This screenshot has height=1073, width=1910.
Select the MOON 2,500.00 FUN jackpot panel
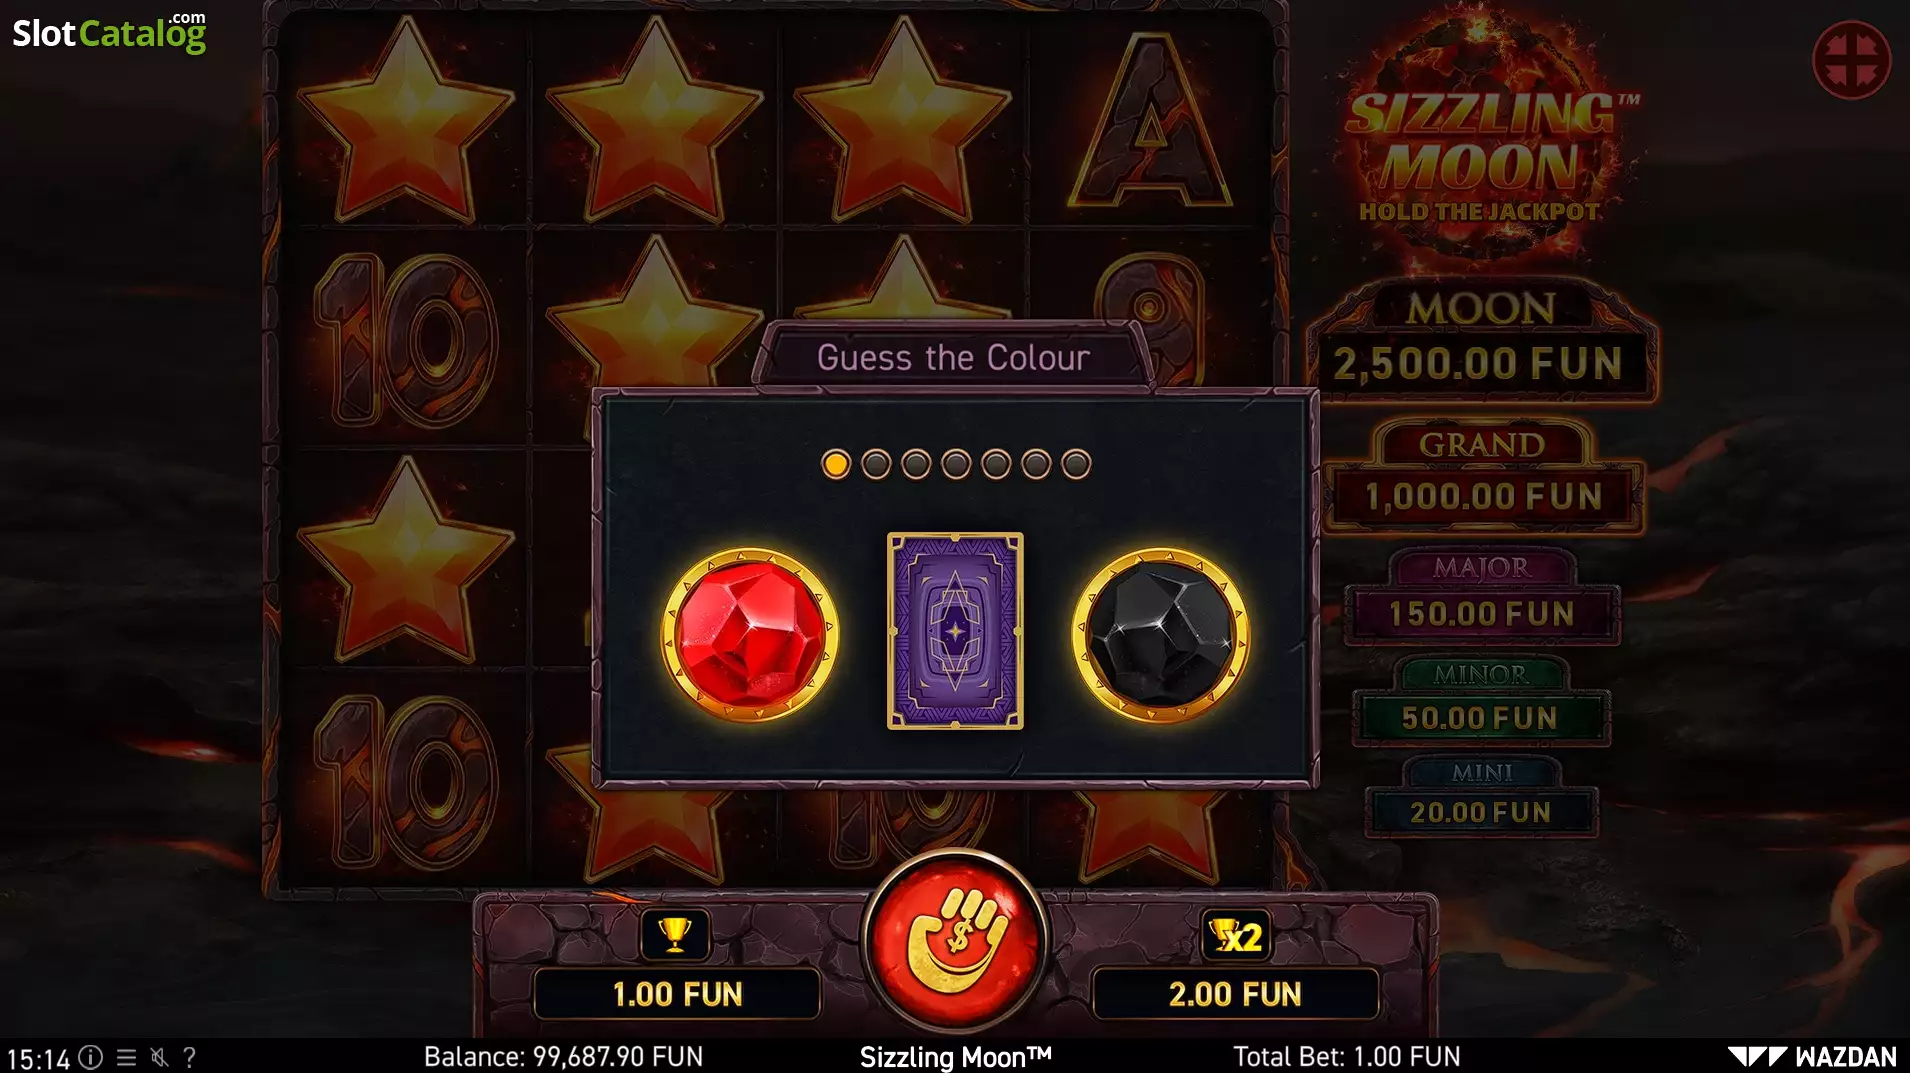(1481, 341)
